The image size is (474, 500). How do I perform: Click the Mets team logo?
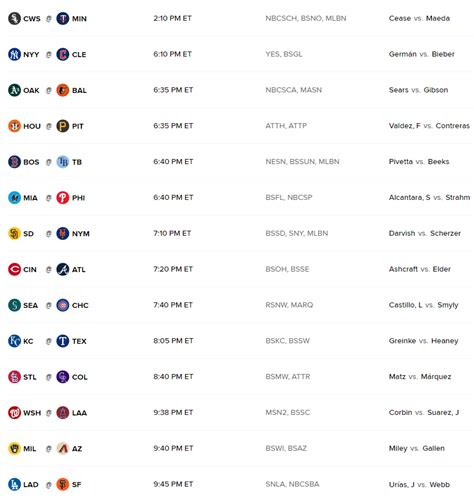(63, 233)
